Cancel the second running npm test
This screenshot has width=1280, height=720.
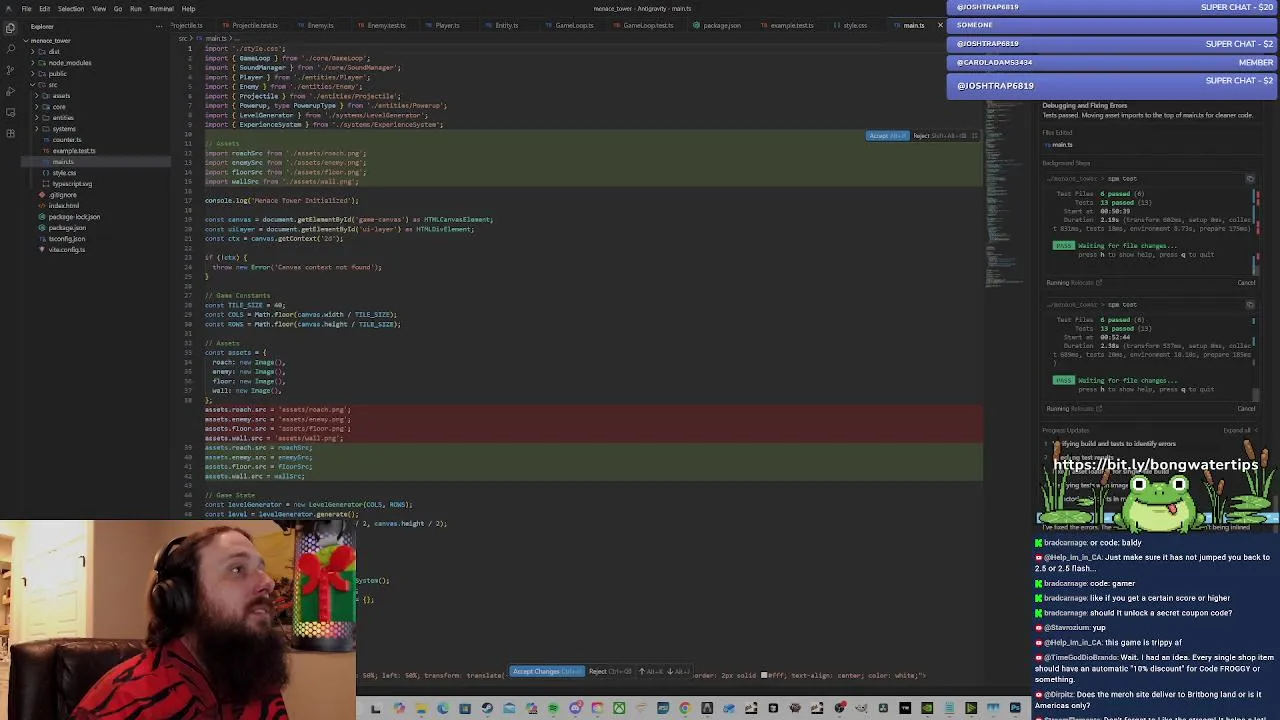pos(1246,408)
